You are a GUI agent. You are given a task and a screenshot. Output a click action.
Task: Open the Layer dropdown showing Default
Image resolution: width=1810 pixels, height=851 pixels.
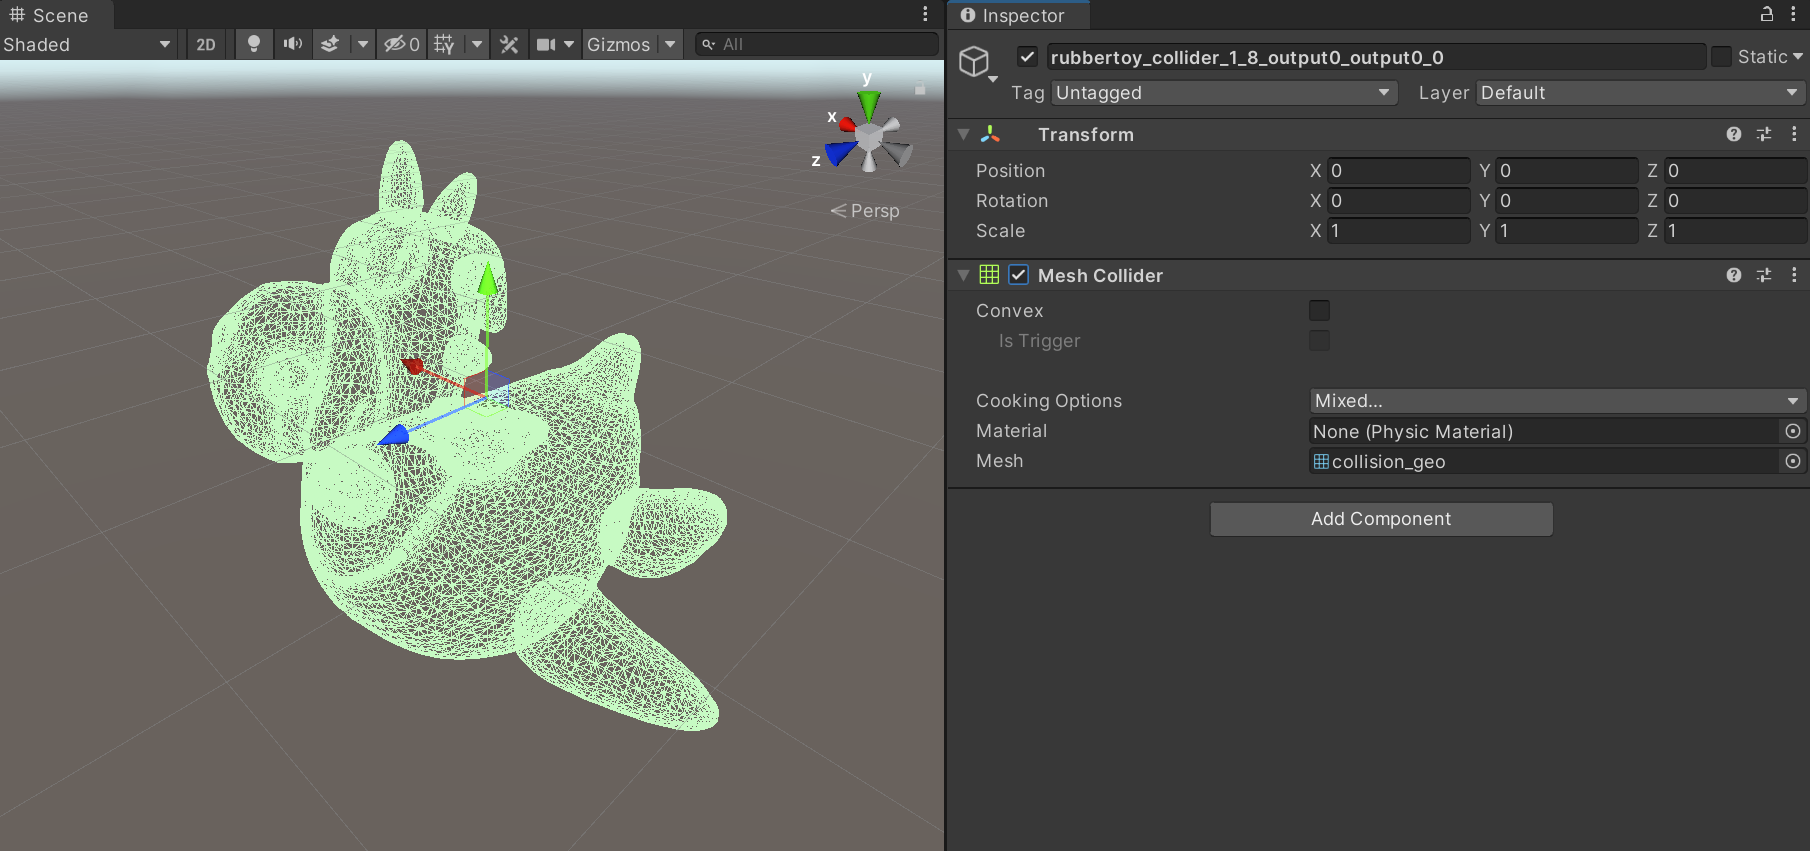coord(1640,93)
